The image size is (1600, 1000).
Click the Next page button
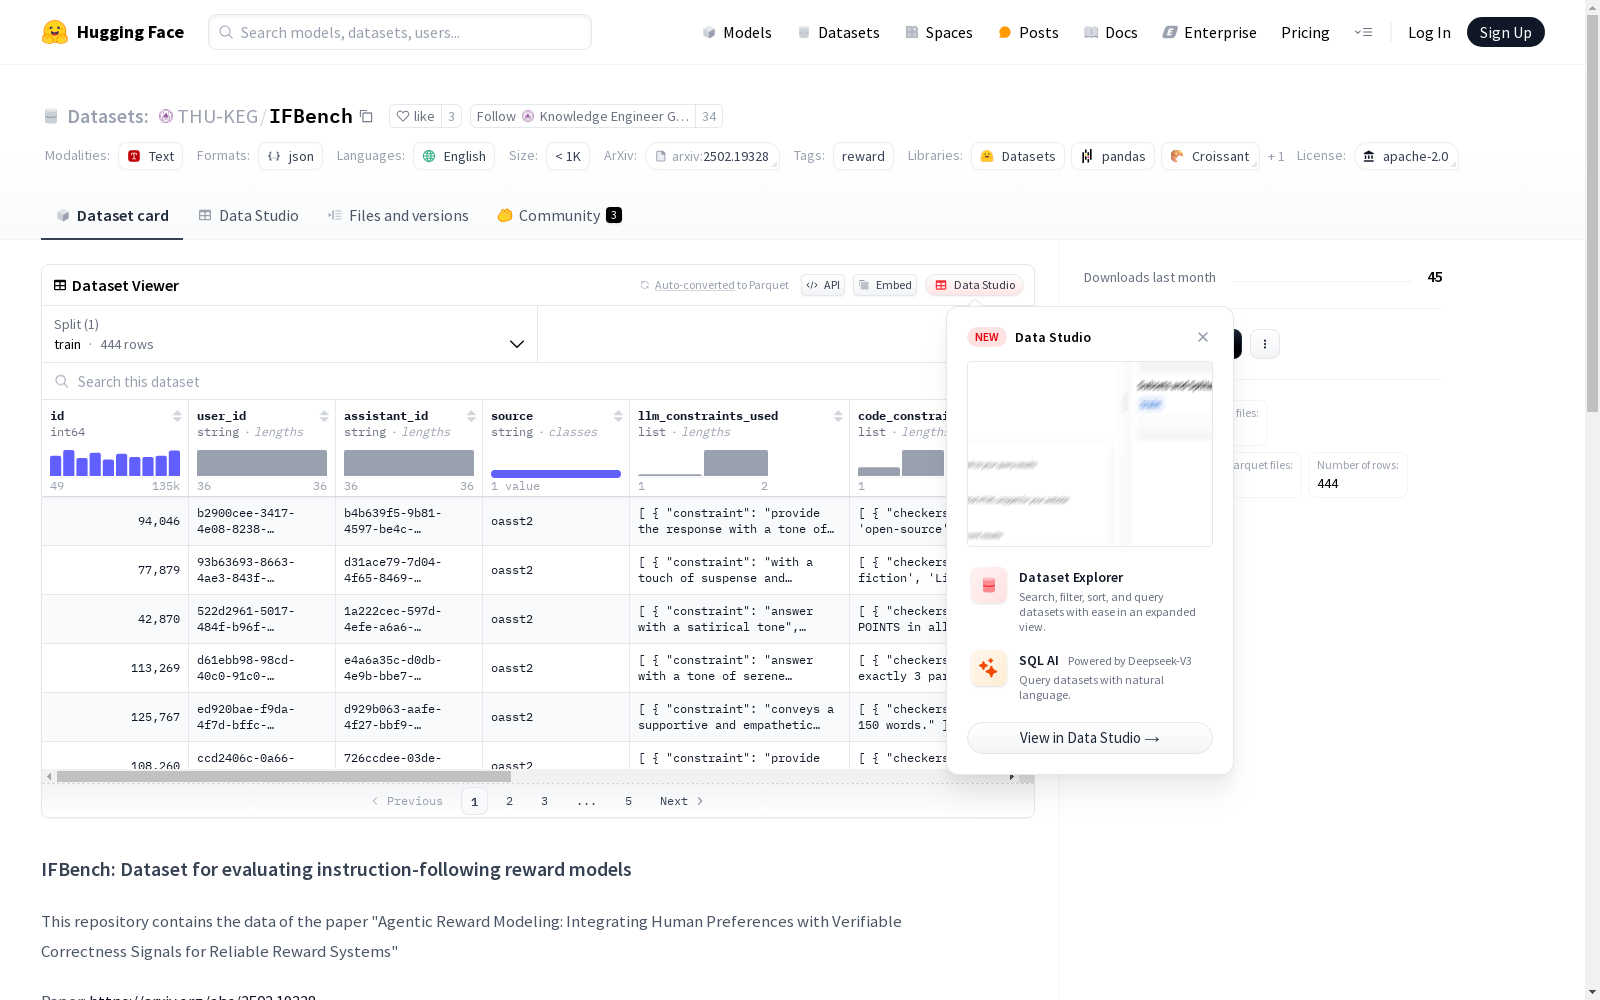pyautogui.click(x=682, y=801)
